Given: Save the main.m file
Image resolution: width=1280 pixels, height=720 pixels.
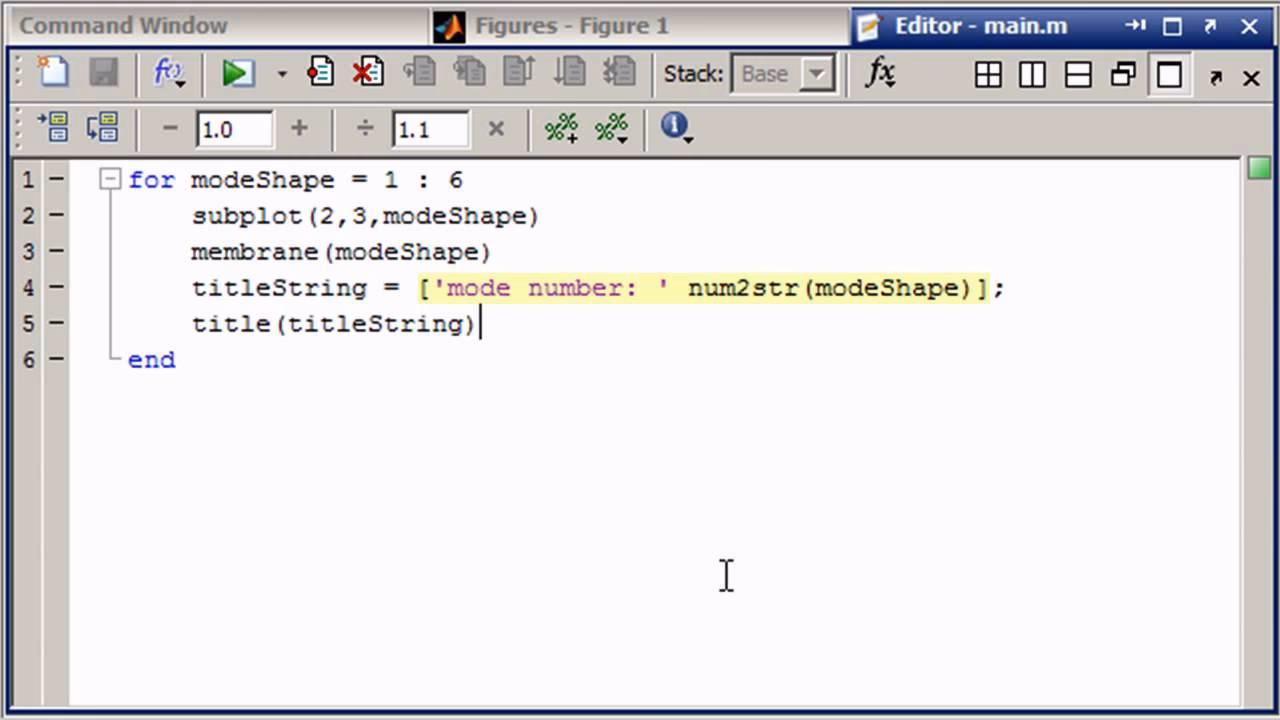Looking at the screenshot, I should (x=104, y=73).
